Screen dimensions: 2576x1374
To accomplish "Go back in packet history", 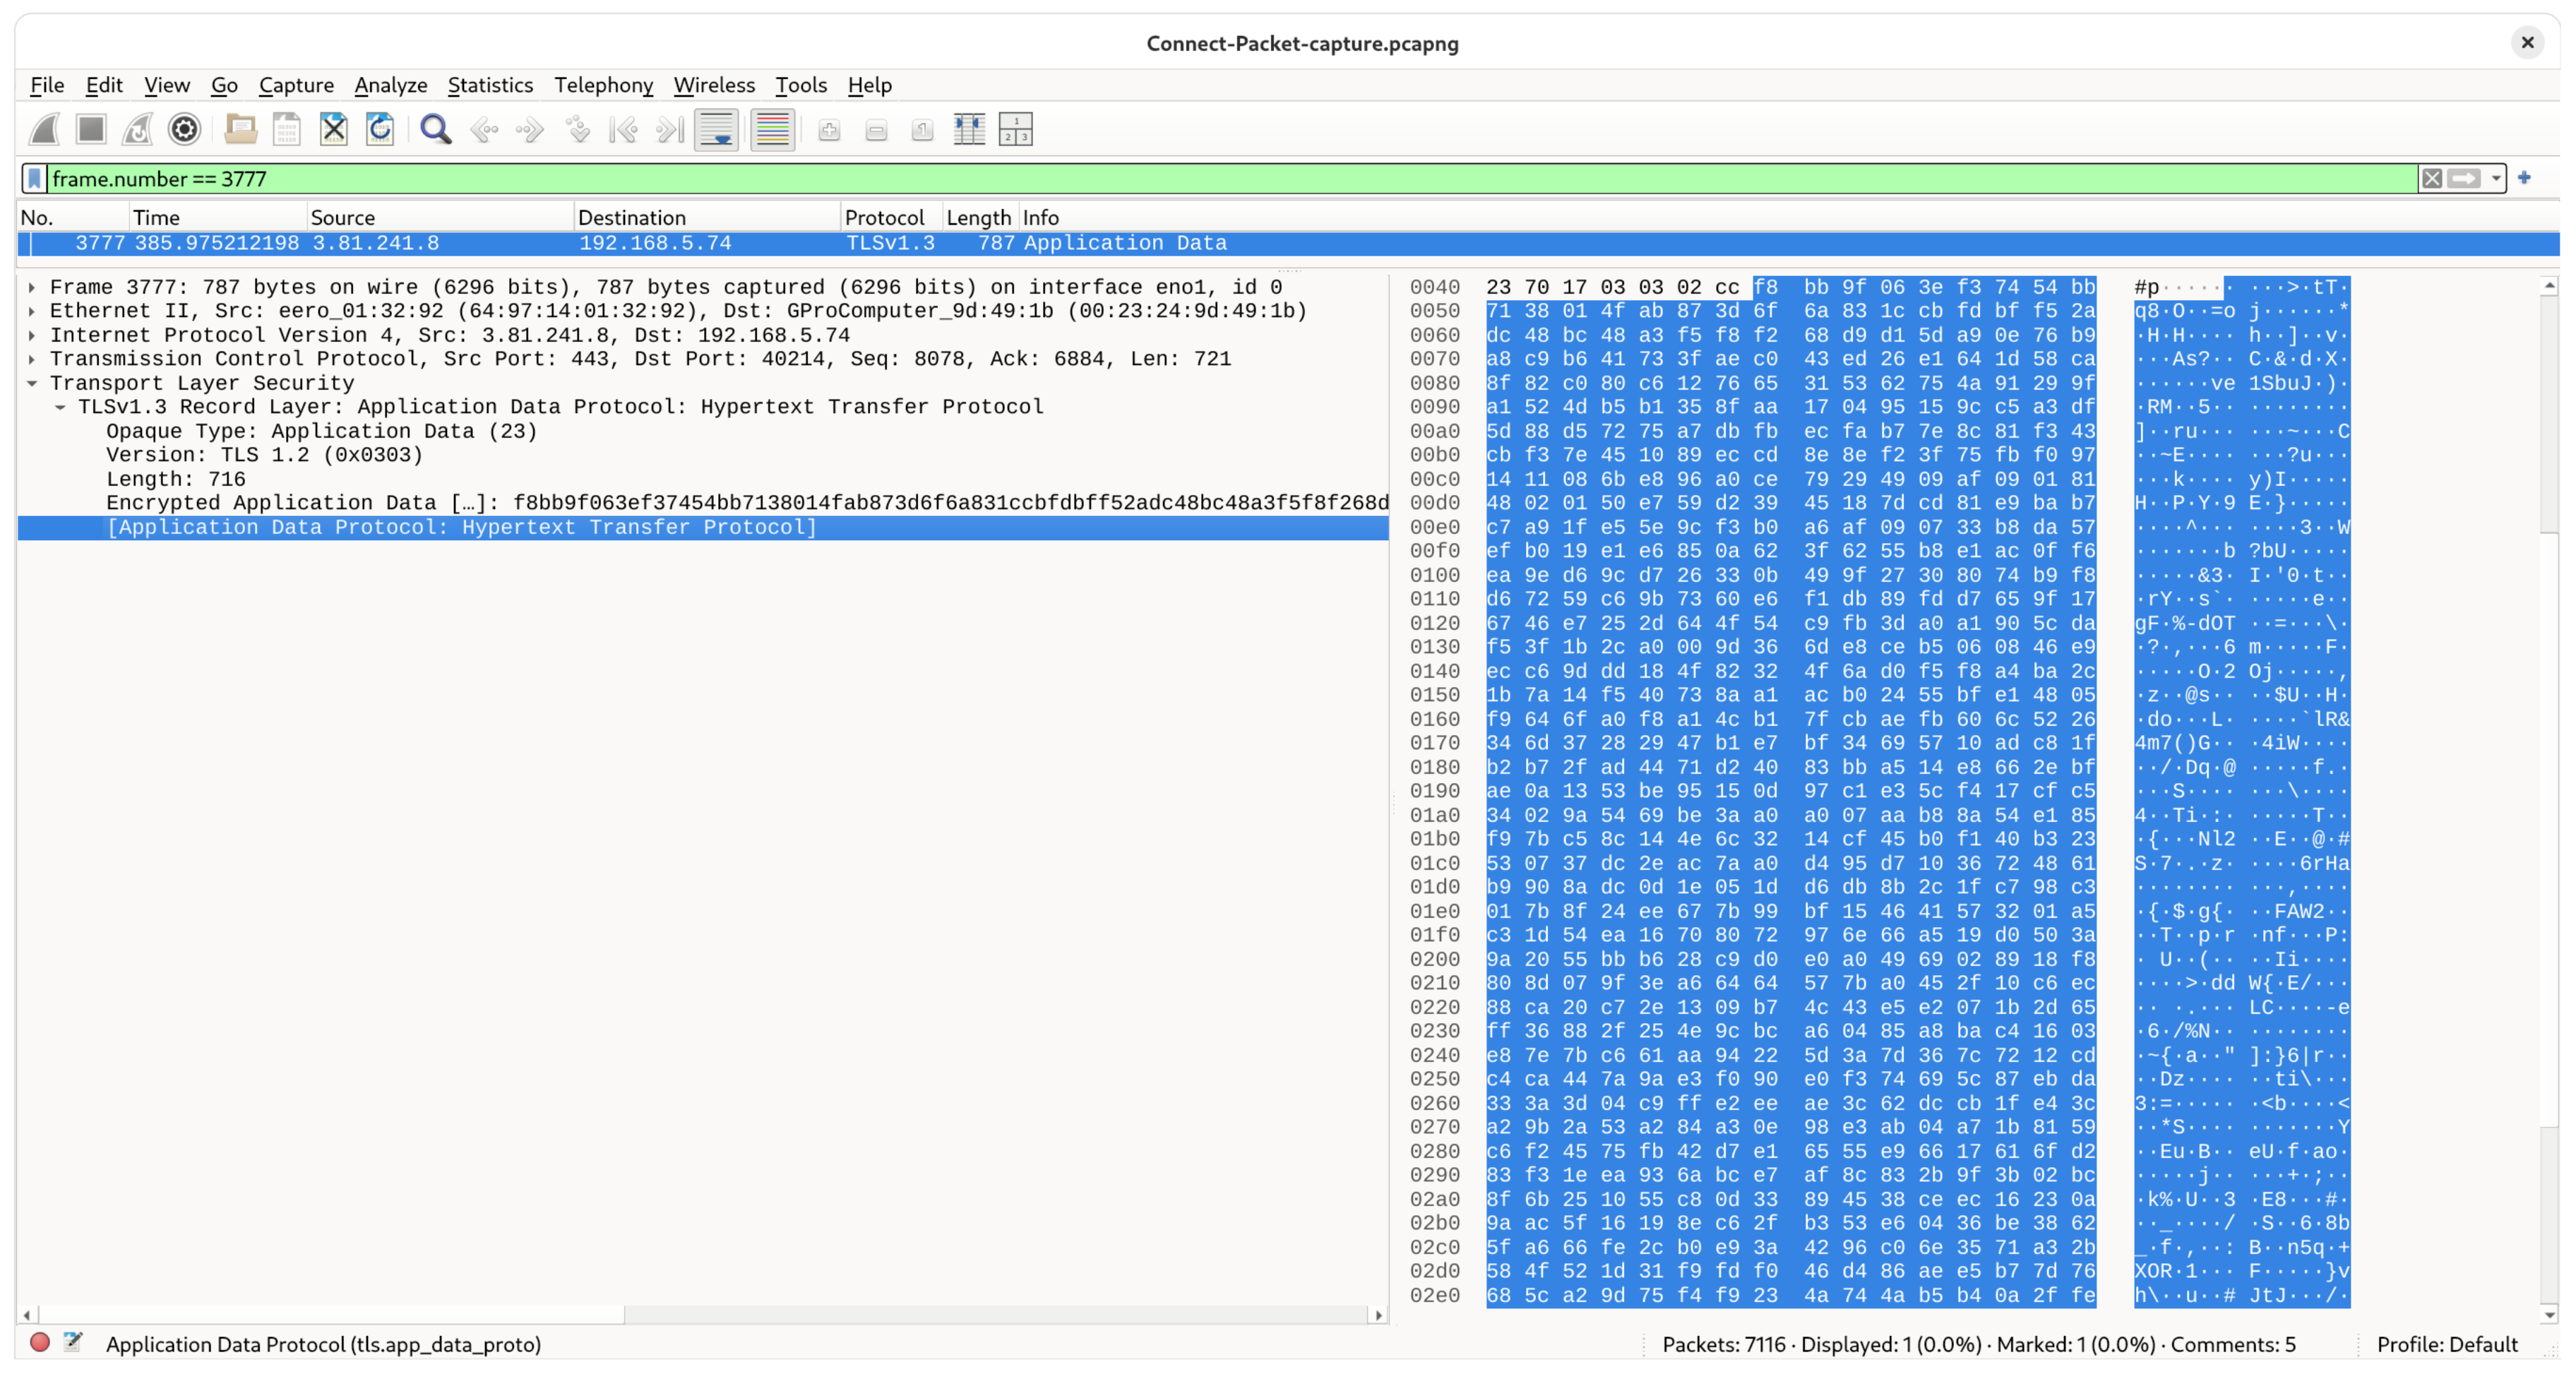I will pos(484,129).
